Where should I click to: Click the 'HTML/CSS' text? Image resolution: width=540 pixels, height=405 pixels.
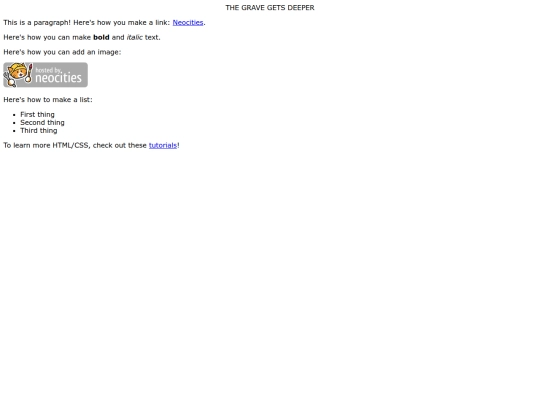coord(71,145)
